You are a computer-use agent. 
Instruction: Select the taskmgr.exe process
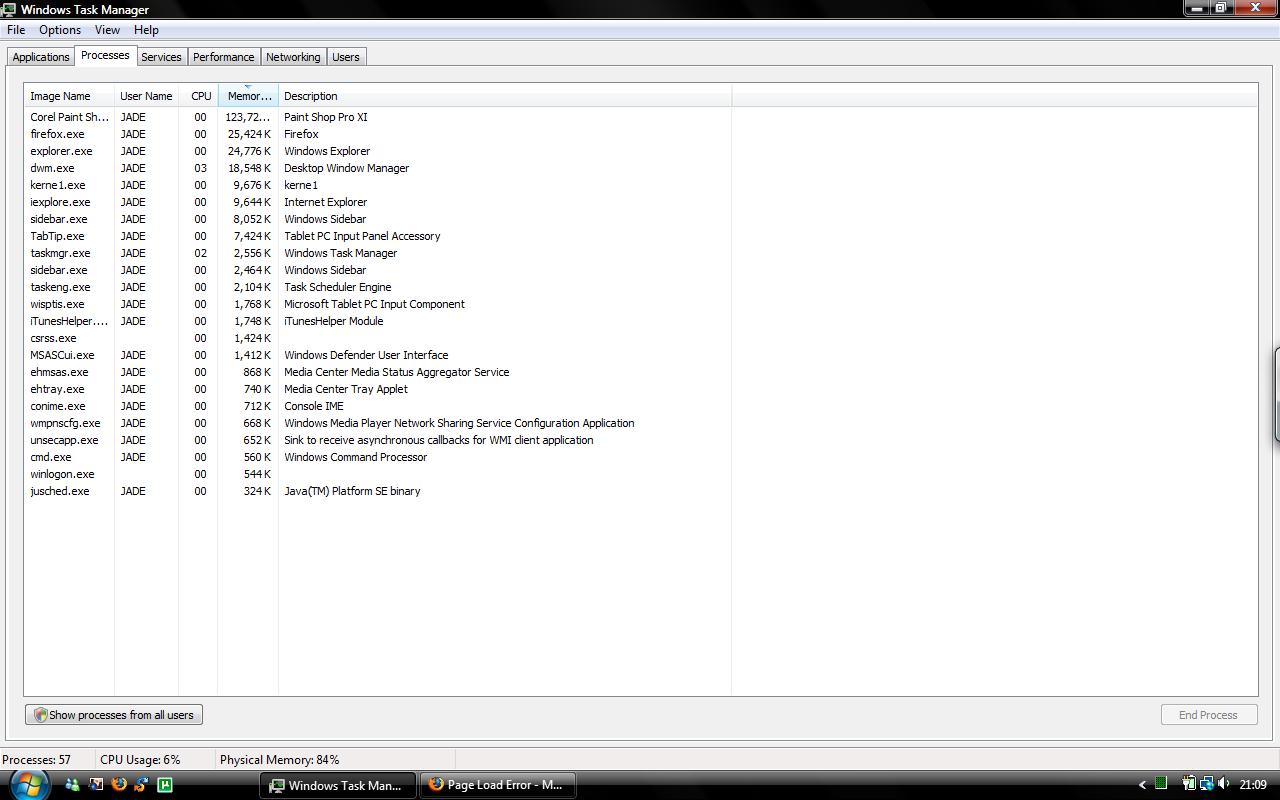[378, 253]
